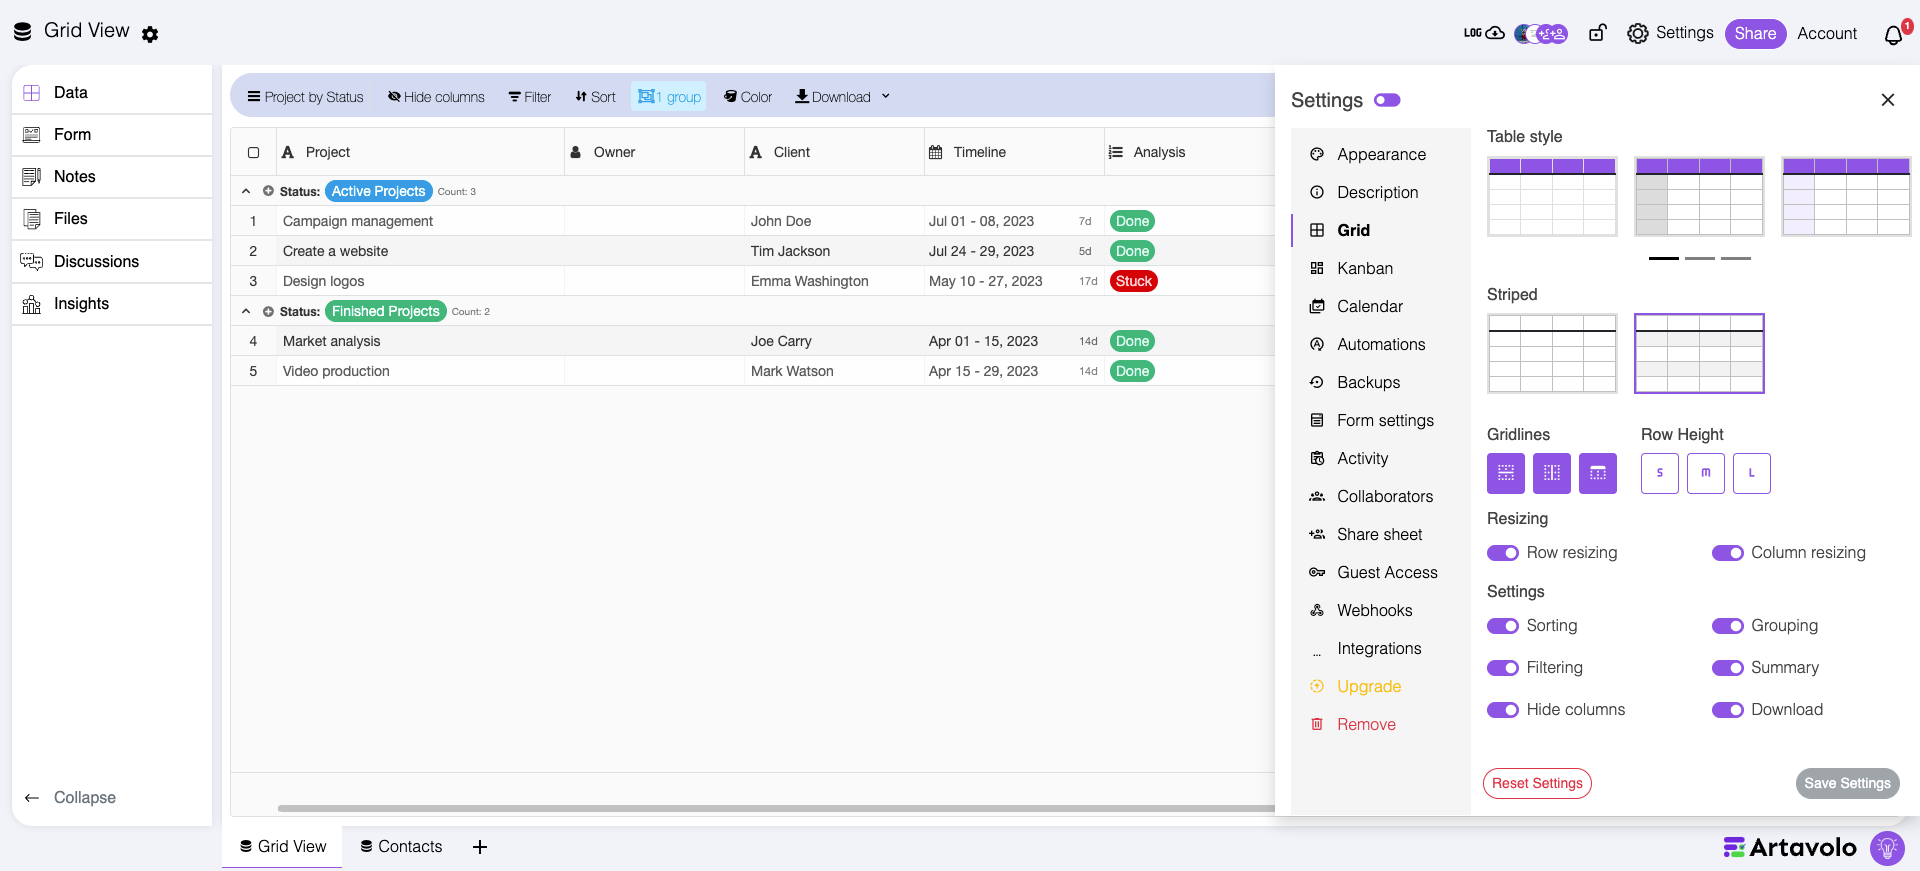
Task: Toggle Row resizing switch
Action: point(1503,553)
